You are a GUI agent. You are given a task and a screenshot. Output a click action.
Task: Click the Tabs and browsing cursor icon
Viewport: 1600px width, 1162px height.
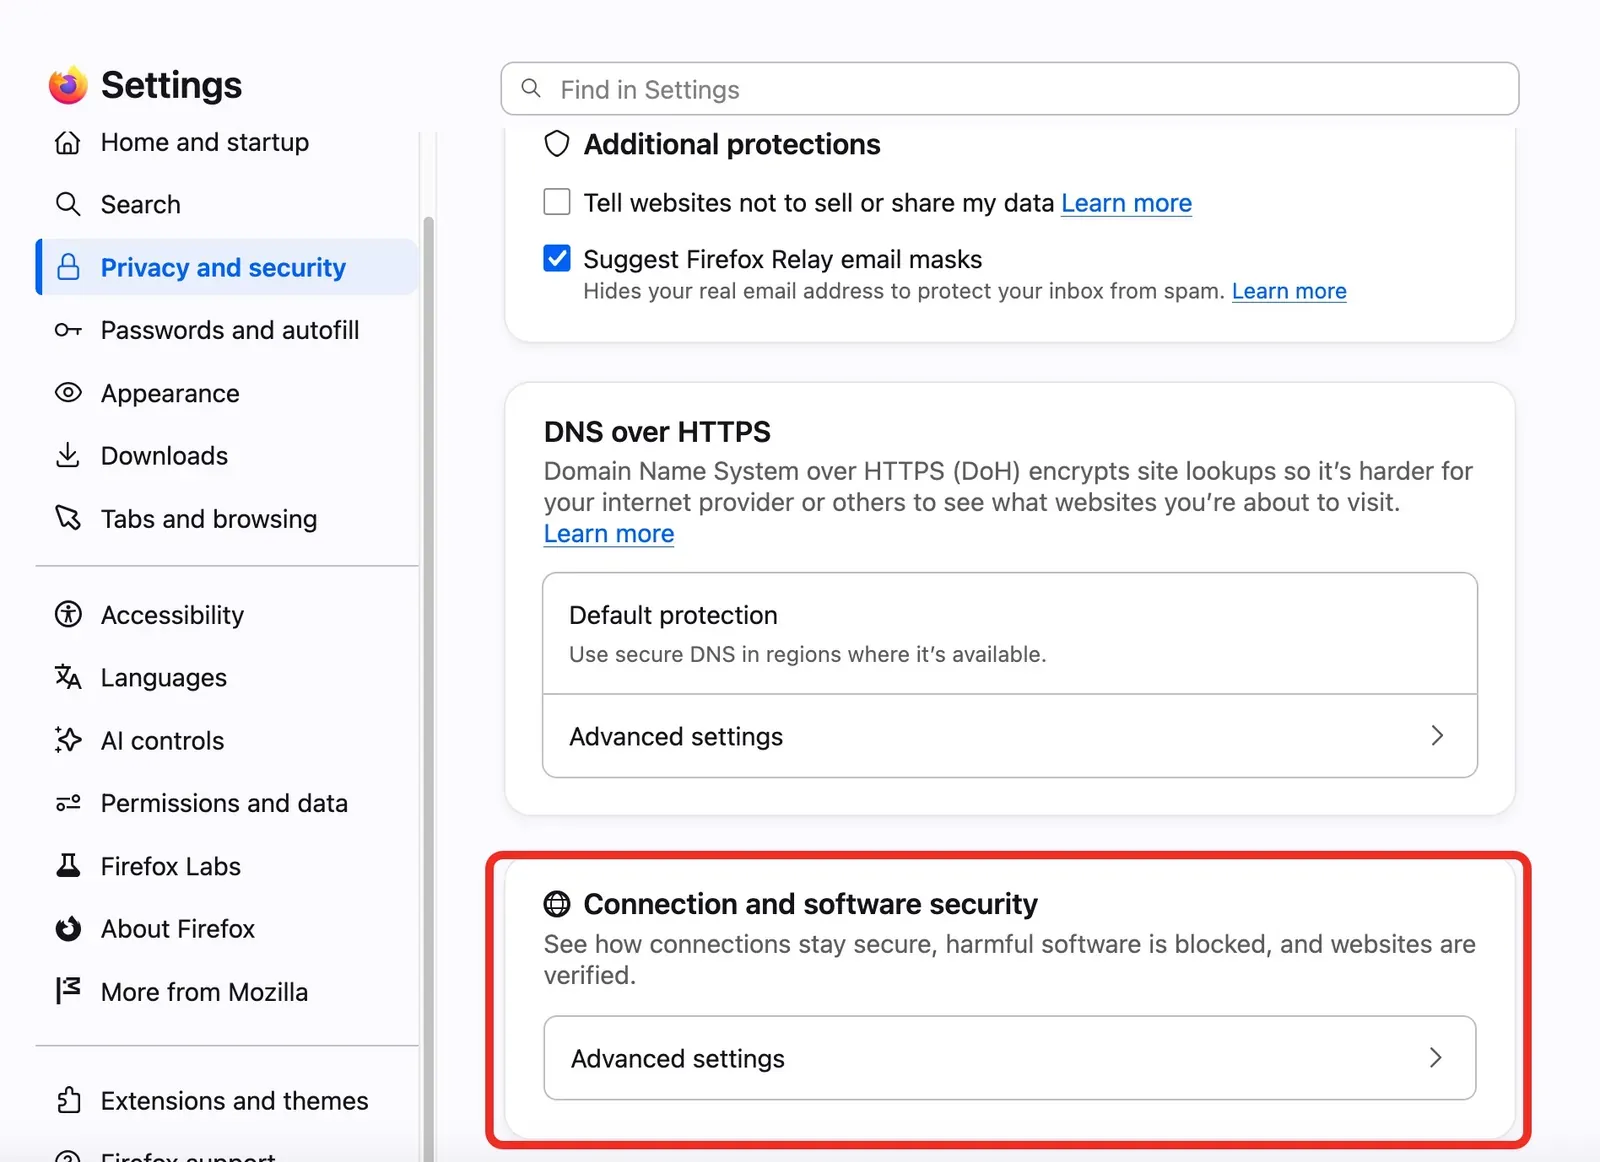67,518
